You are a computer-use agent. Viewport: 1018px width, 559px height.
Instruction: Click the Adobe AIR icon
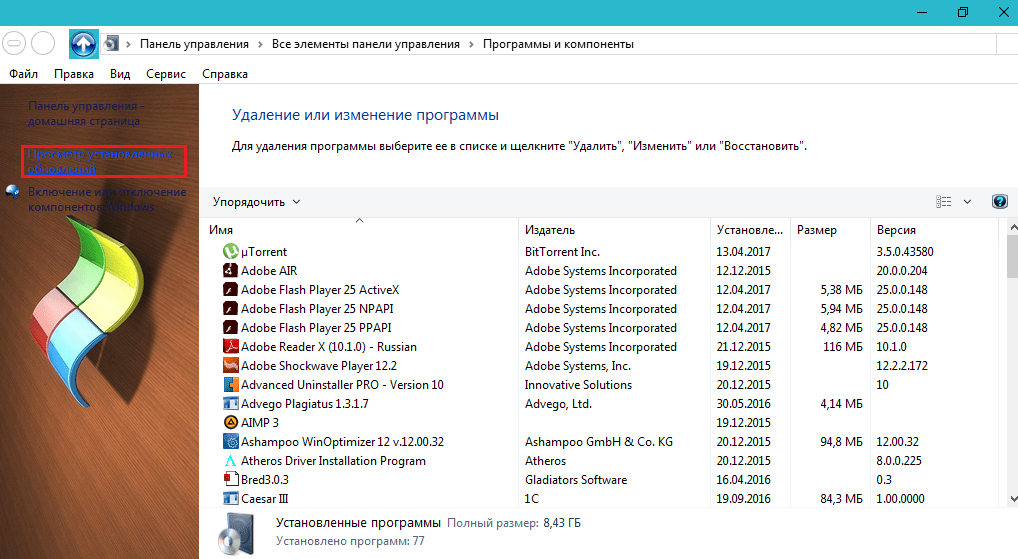coord(230,270)
